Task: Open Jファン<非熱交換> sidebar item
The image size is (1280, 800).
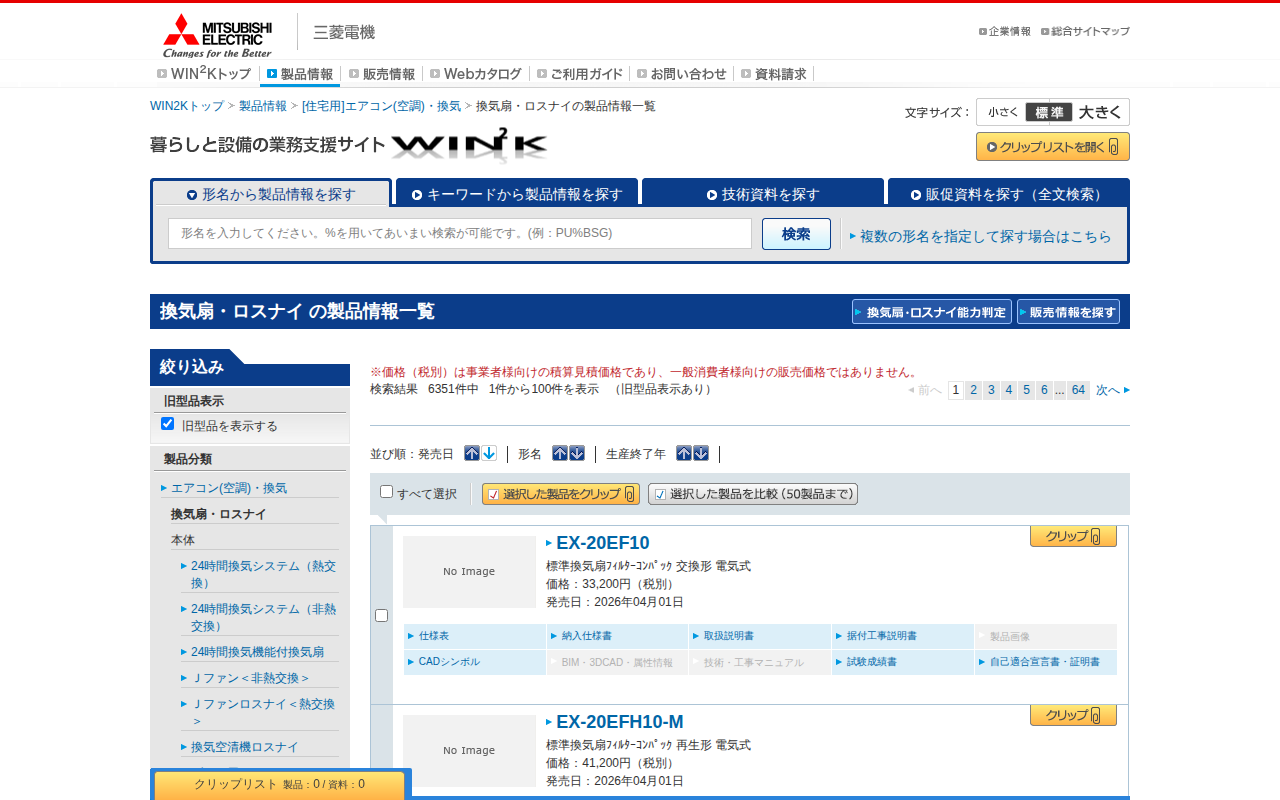Action: (x=250, y=678)
